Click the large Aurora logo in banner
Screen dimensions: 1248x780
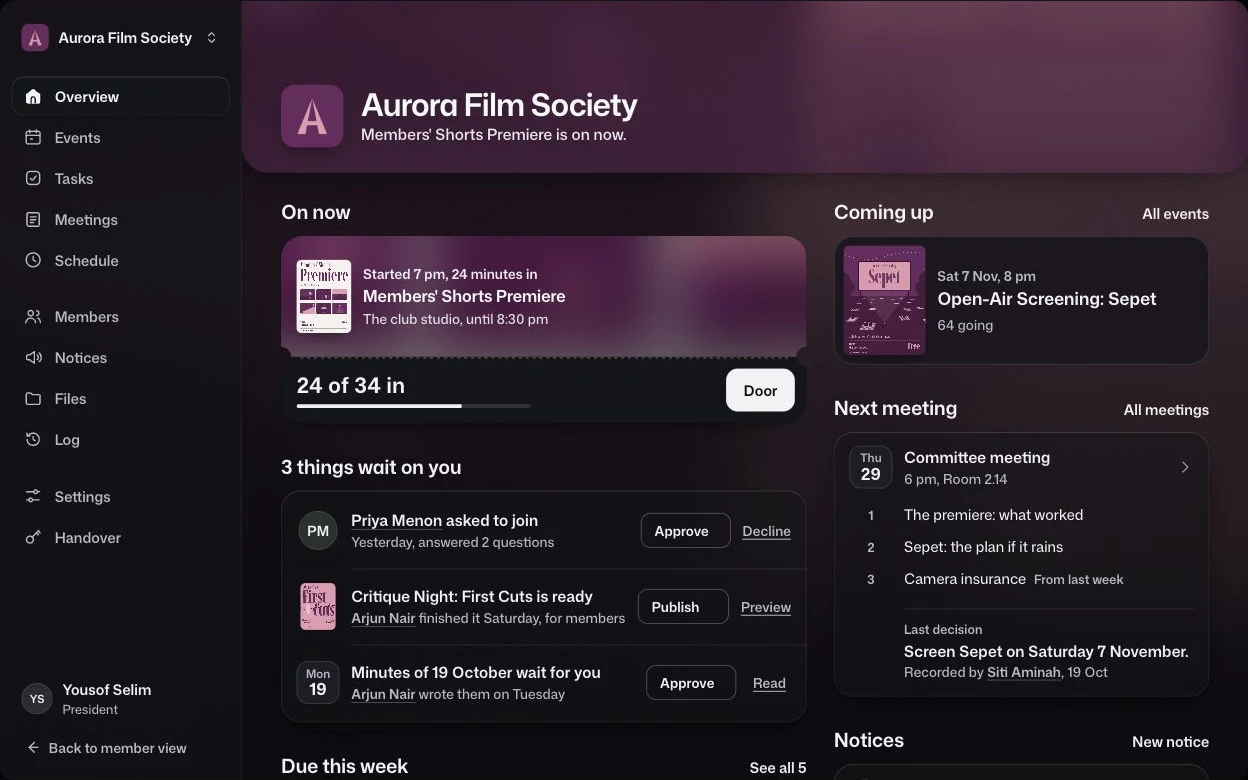coord(312,116)
